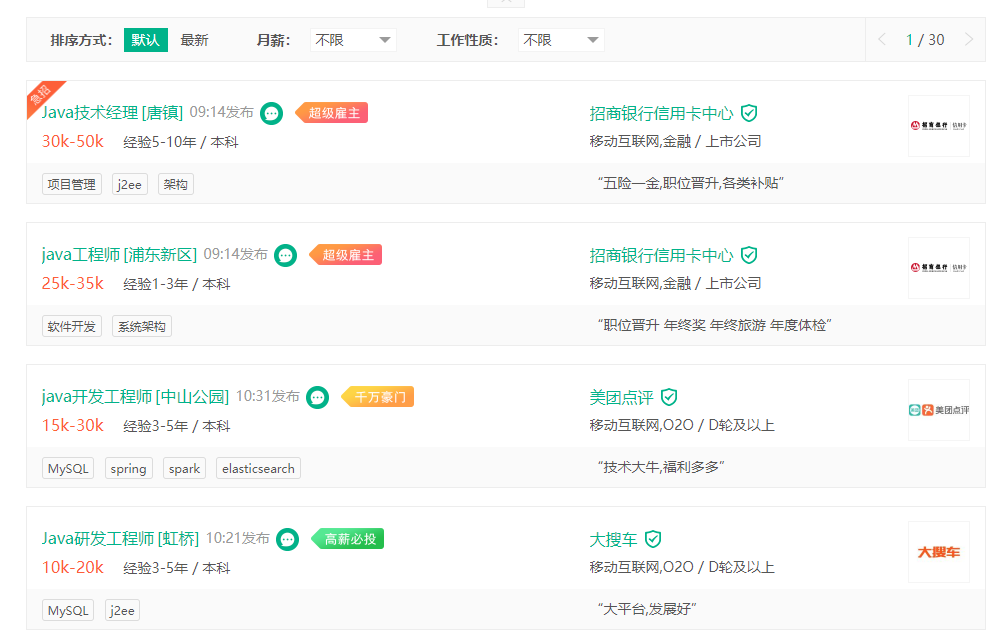The width and height of the screenshot is (1004, 640).
Task: Click the 30k-50k salary text
Action: click(x=72, y=141)
